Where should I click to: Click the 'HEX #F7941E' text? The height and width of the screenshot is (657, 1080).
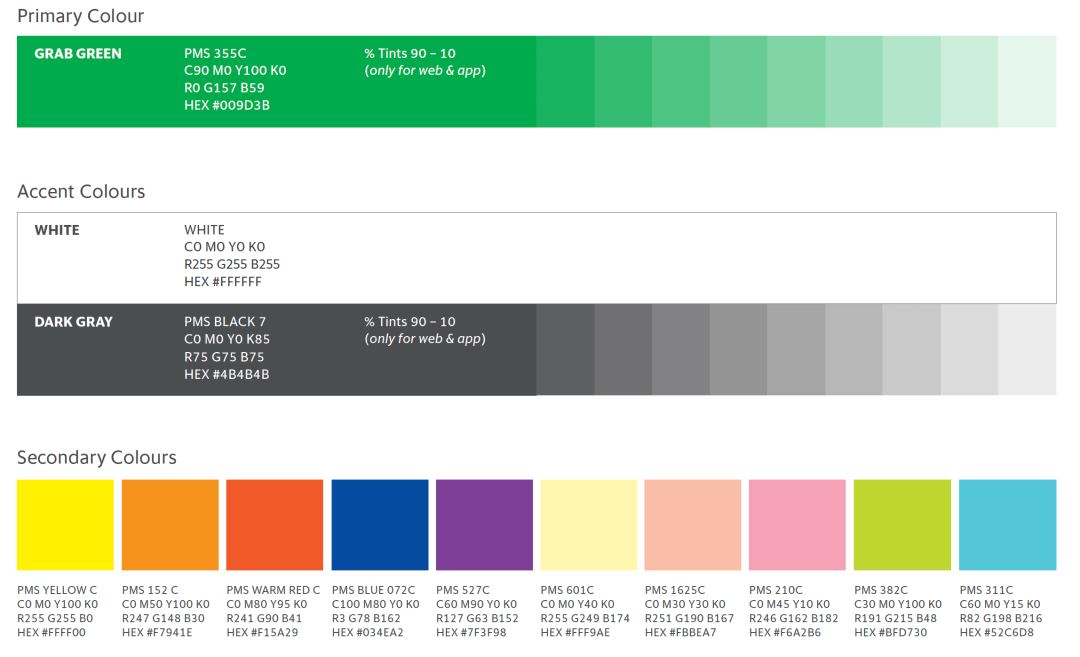tap(157, 632)
